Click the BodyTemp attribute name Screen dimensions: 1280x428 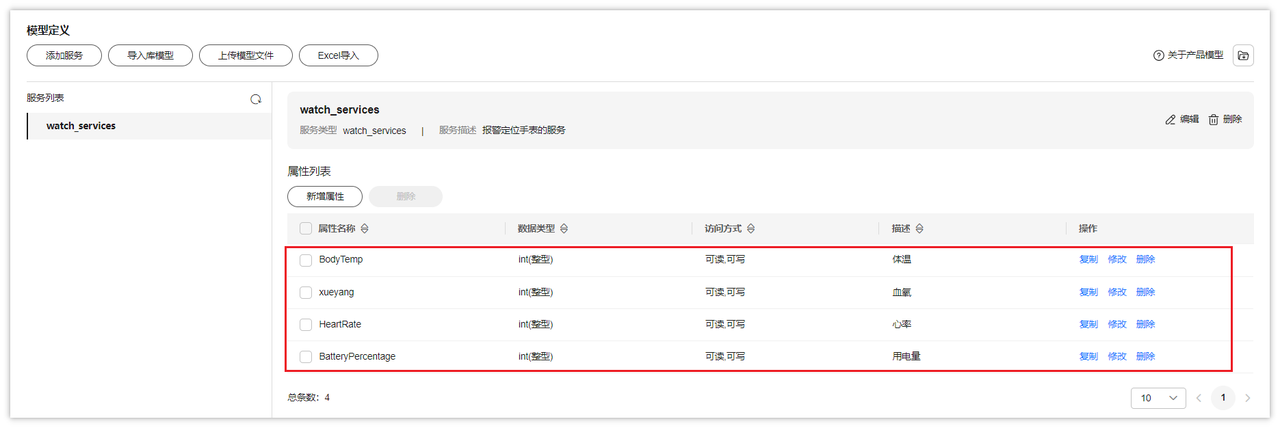point(341,260)
